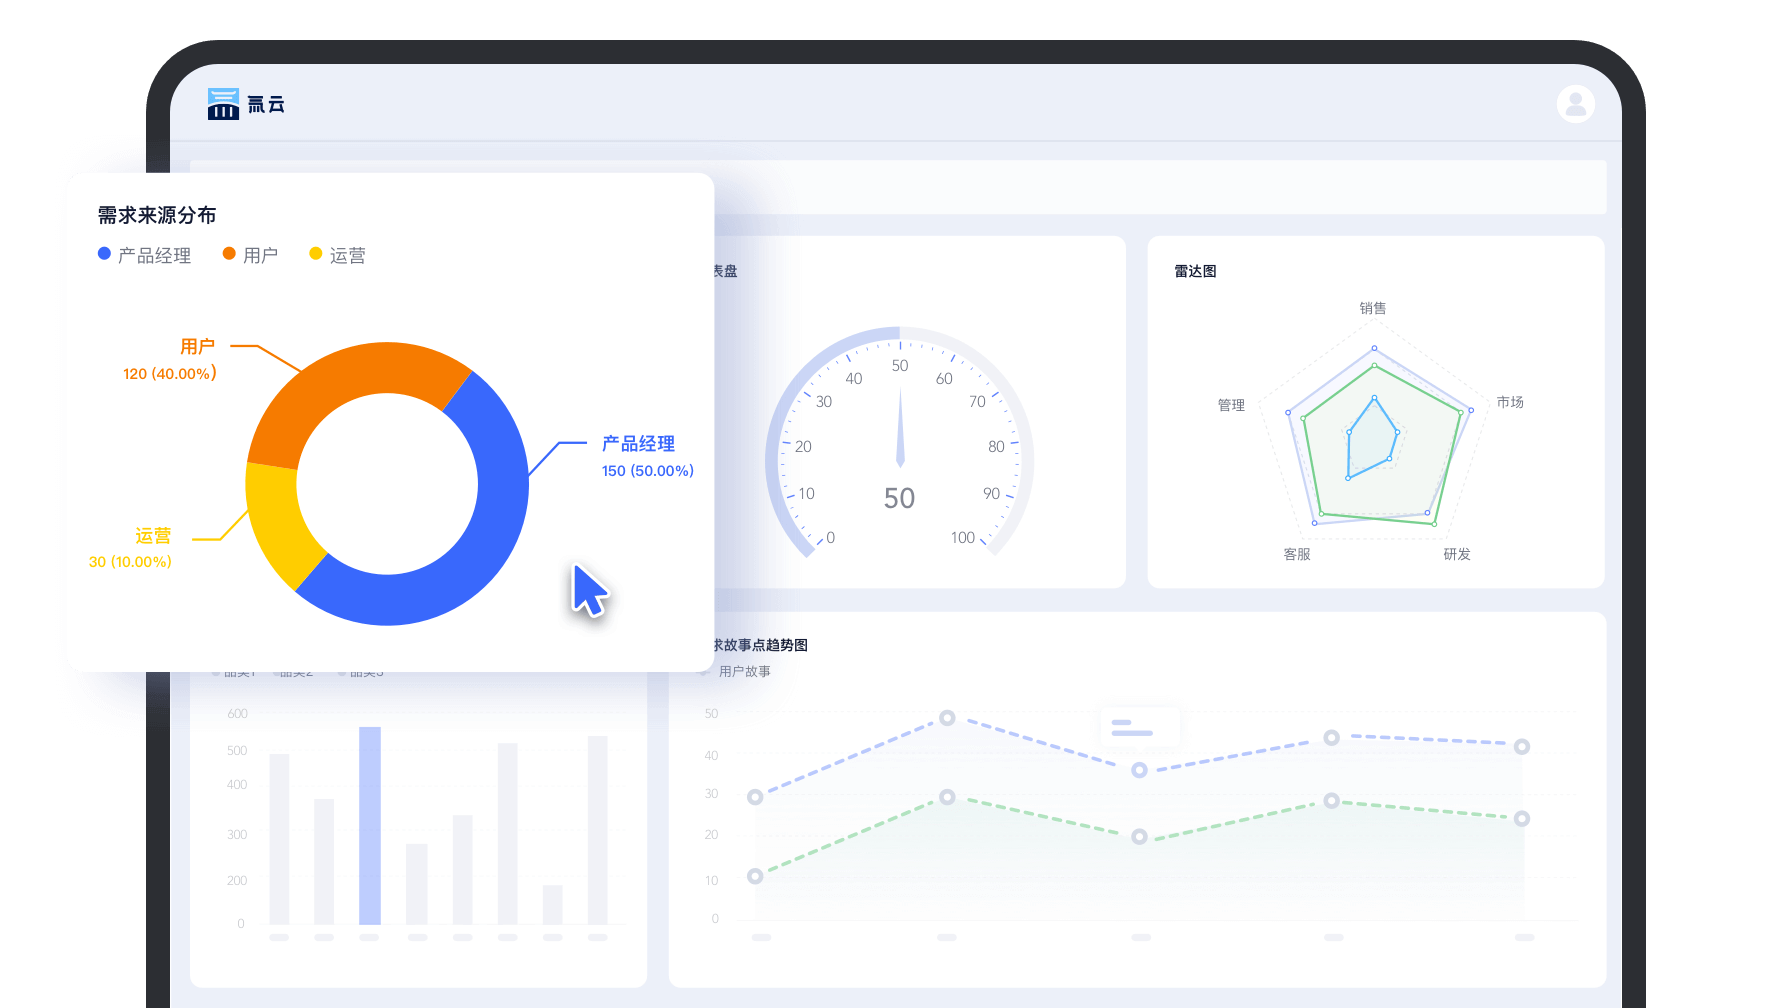Toggle the 运营 legend item

pyautogui.click(x=337, y=255)
